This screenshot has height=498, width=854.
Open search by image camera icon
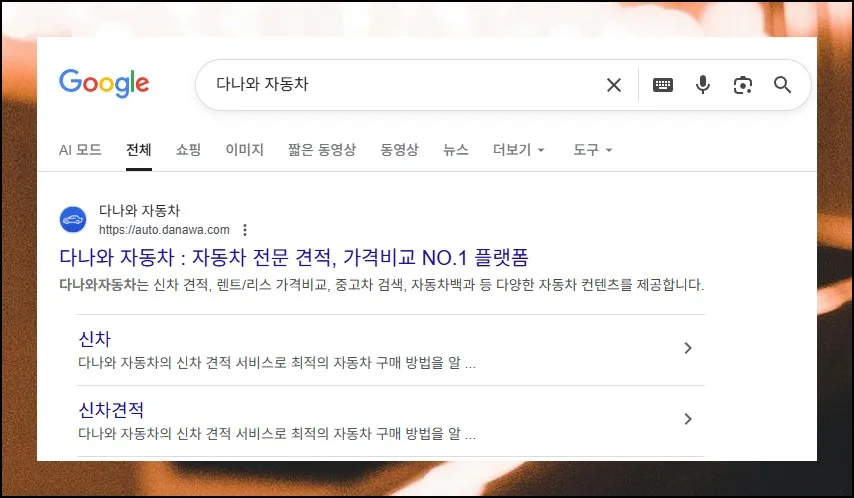tap(743, 85)
